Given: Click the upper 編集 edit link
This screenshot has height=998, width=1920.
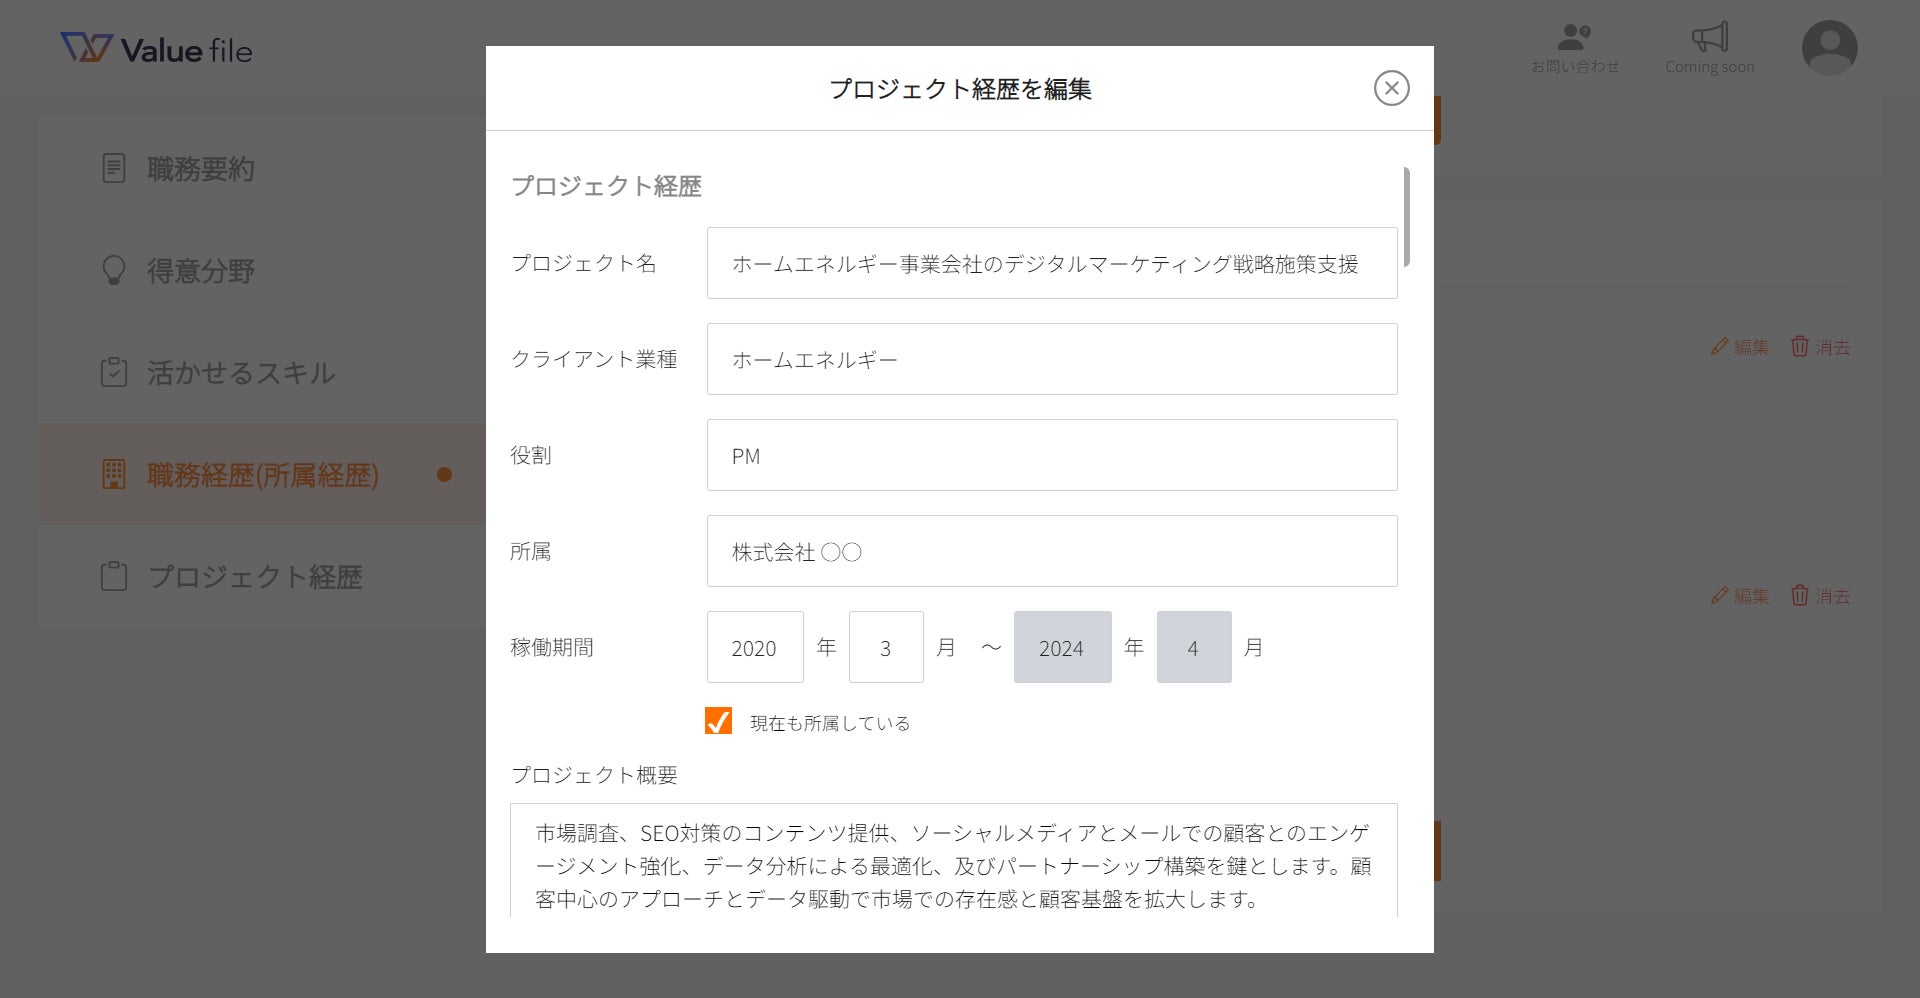Looking at the screenshot, I should 1740,347.
